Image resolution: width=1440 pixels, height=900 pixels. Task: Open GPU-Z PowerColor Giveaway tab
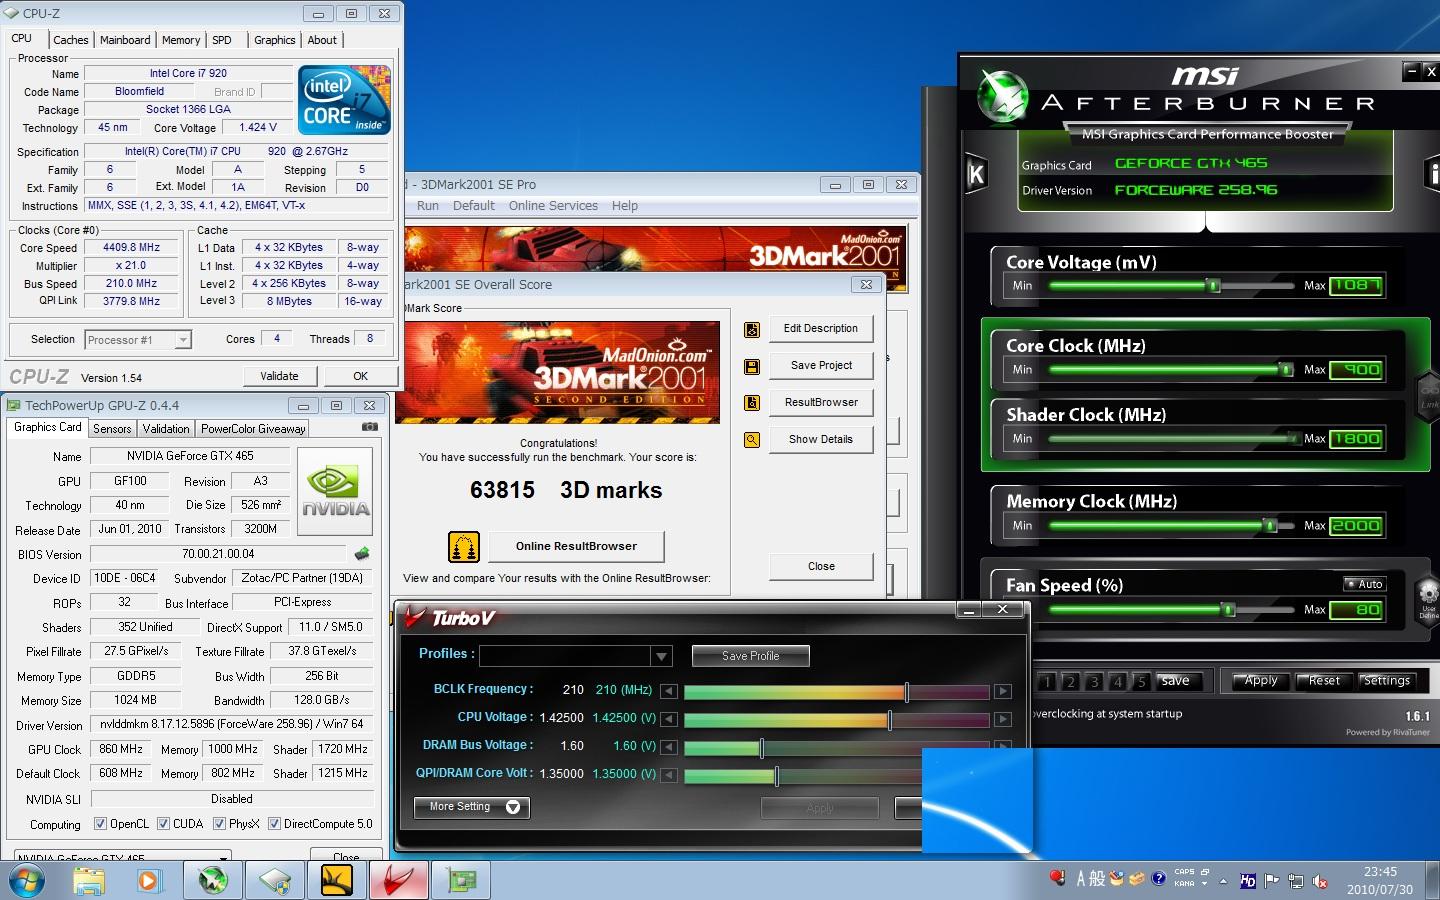pos(253,428)
